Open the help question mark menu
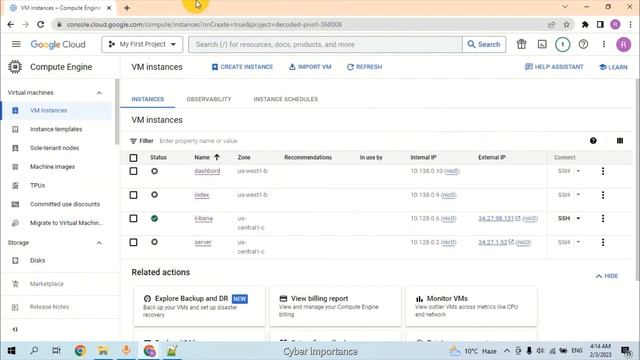 pyautogui.click(x=583, y=44)
